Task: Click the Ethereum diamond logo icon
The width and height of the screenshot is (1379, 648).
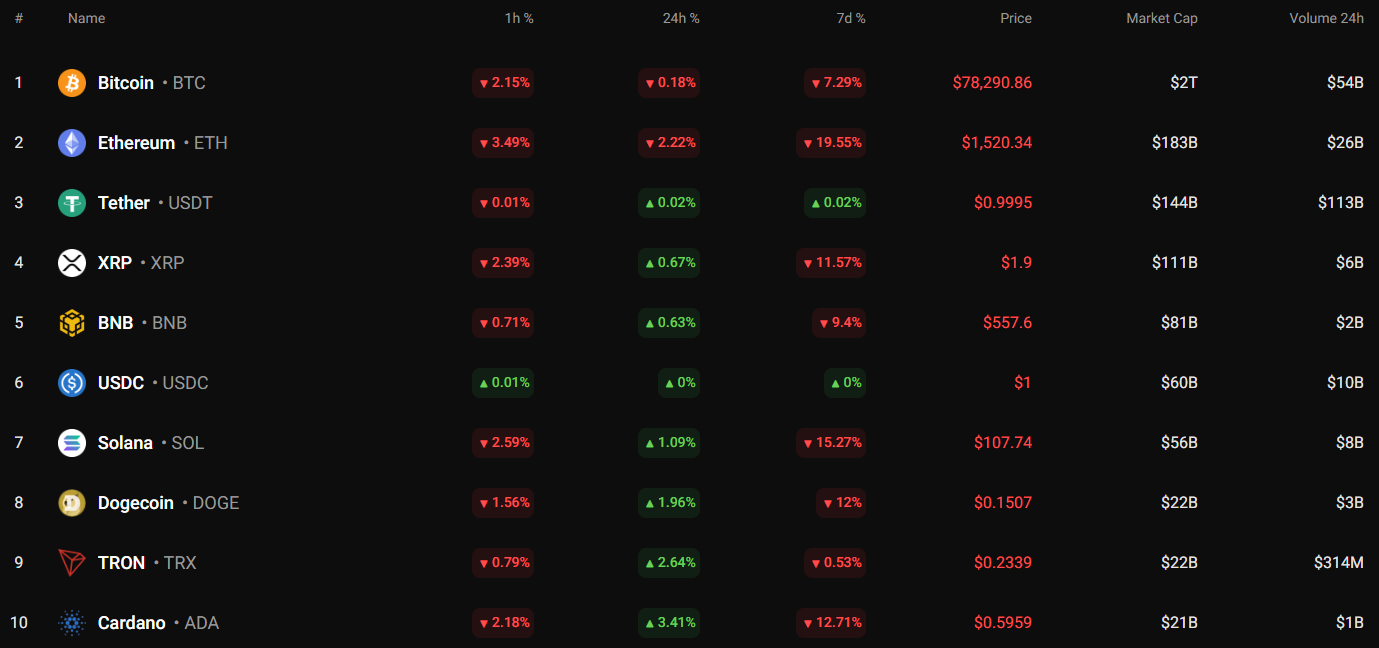Action: tap(72, 143)
